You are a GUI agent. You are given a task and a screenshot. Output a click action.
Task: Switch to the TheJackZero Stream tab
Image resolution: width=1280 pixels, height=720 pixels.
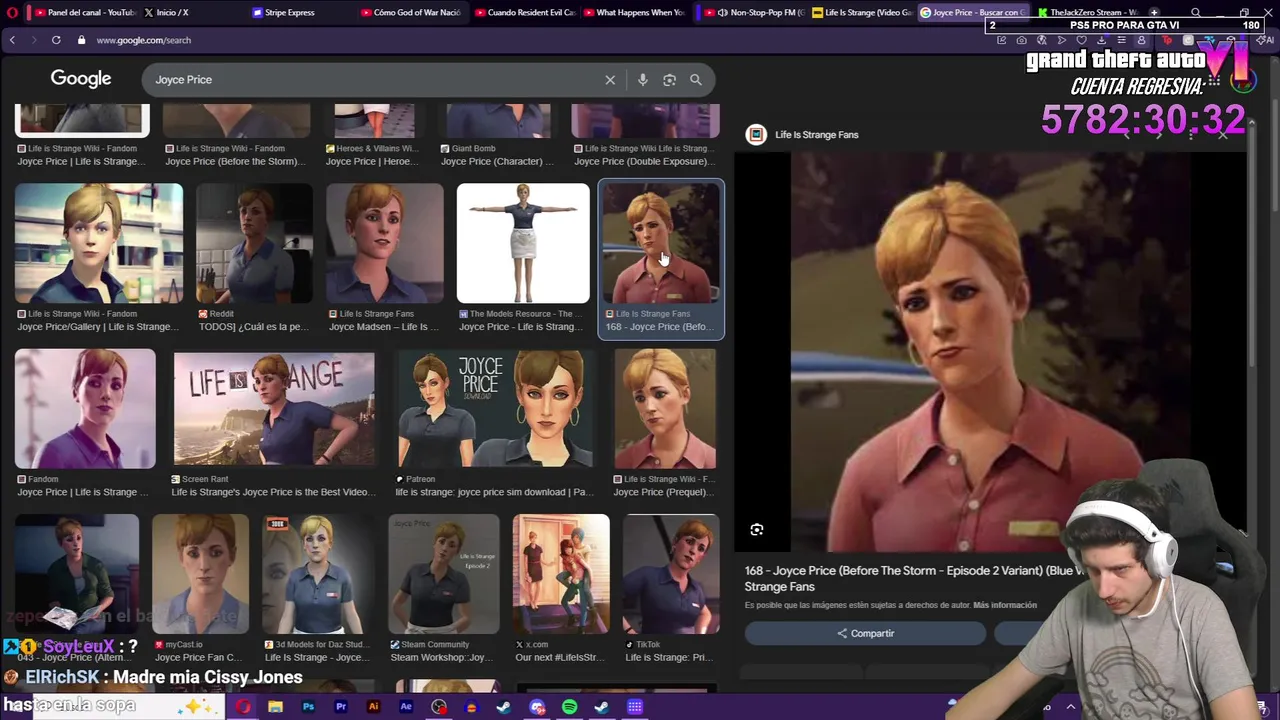[x=1087, y=12]
